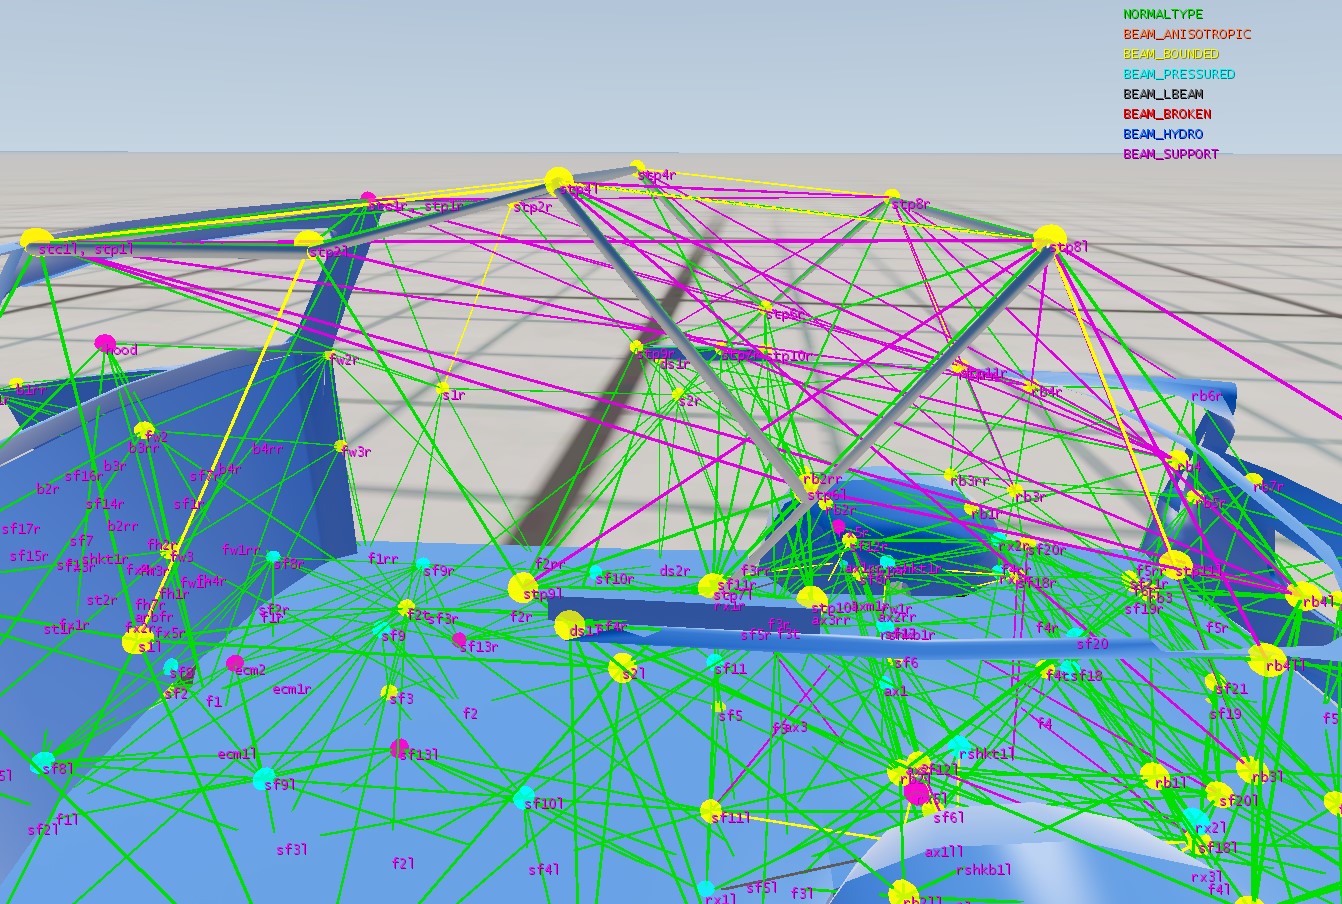Select the 'f2l' node label

(x=403, y=863)
